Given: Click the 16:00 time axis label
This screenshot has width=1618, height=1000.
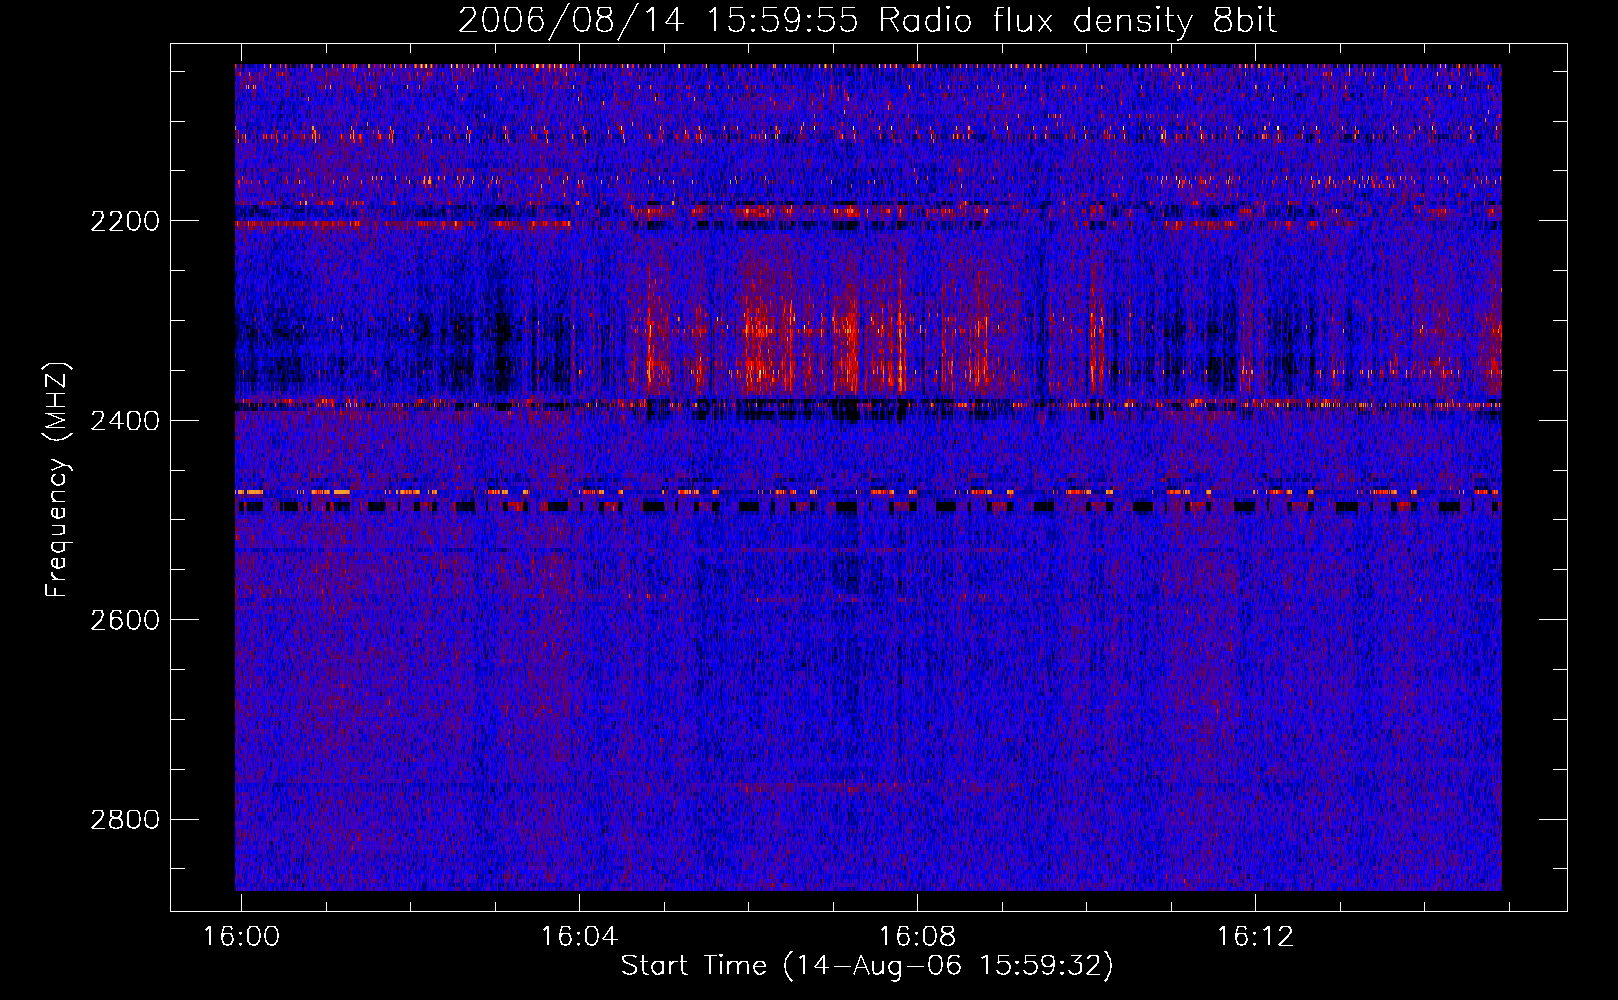Looking at the screenshot, I should [241, 937].
